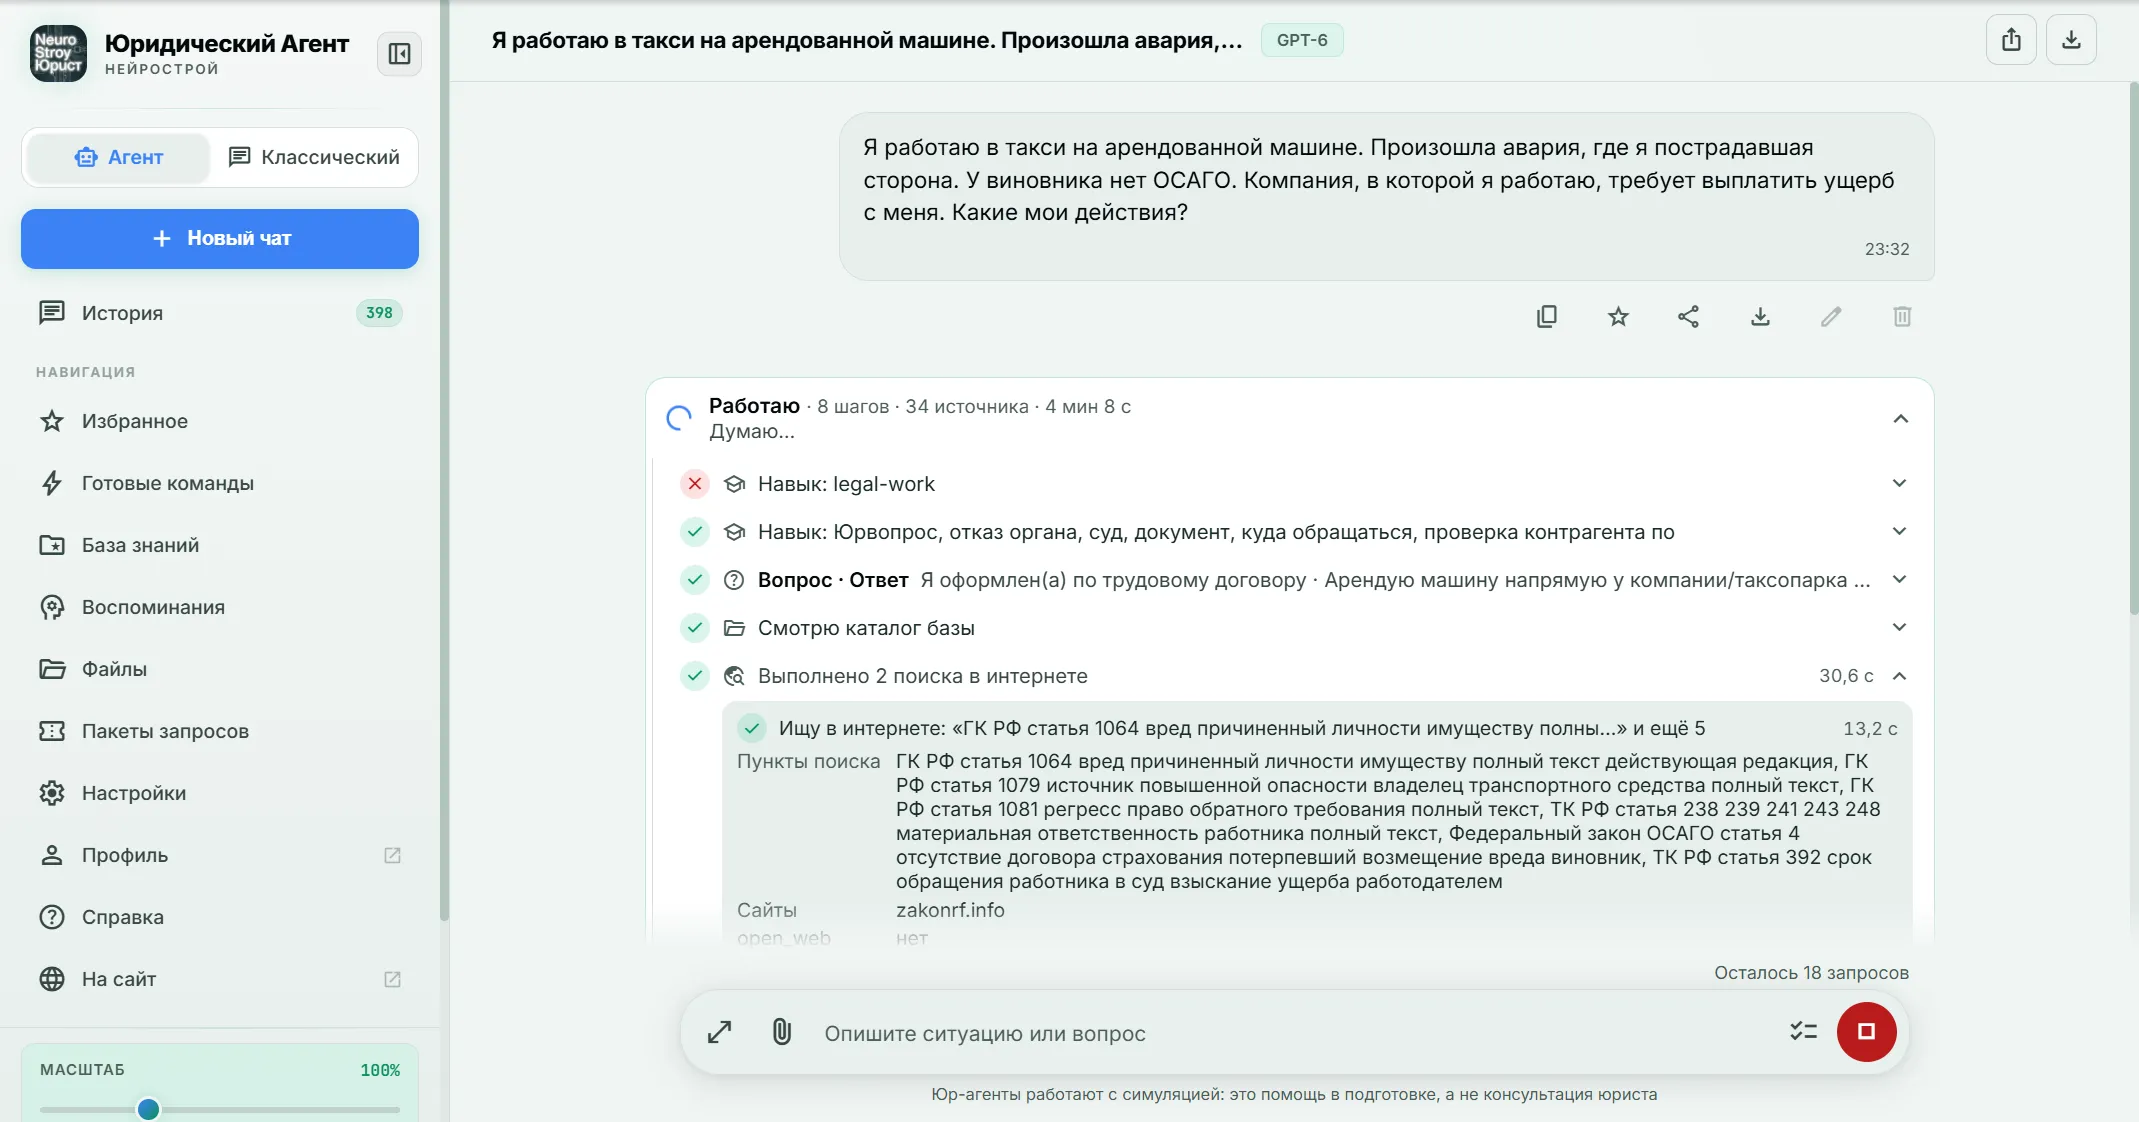Click the Работаю loading spinner
This screenshot has height=1122, width=2139.
(679, 418)
